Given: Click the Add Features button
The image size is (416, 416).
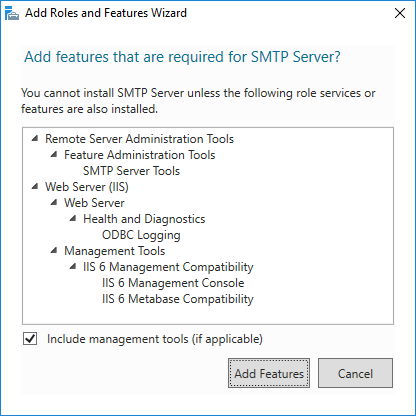Looking at the screenshot, I should (x=269, y=373).
